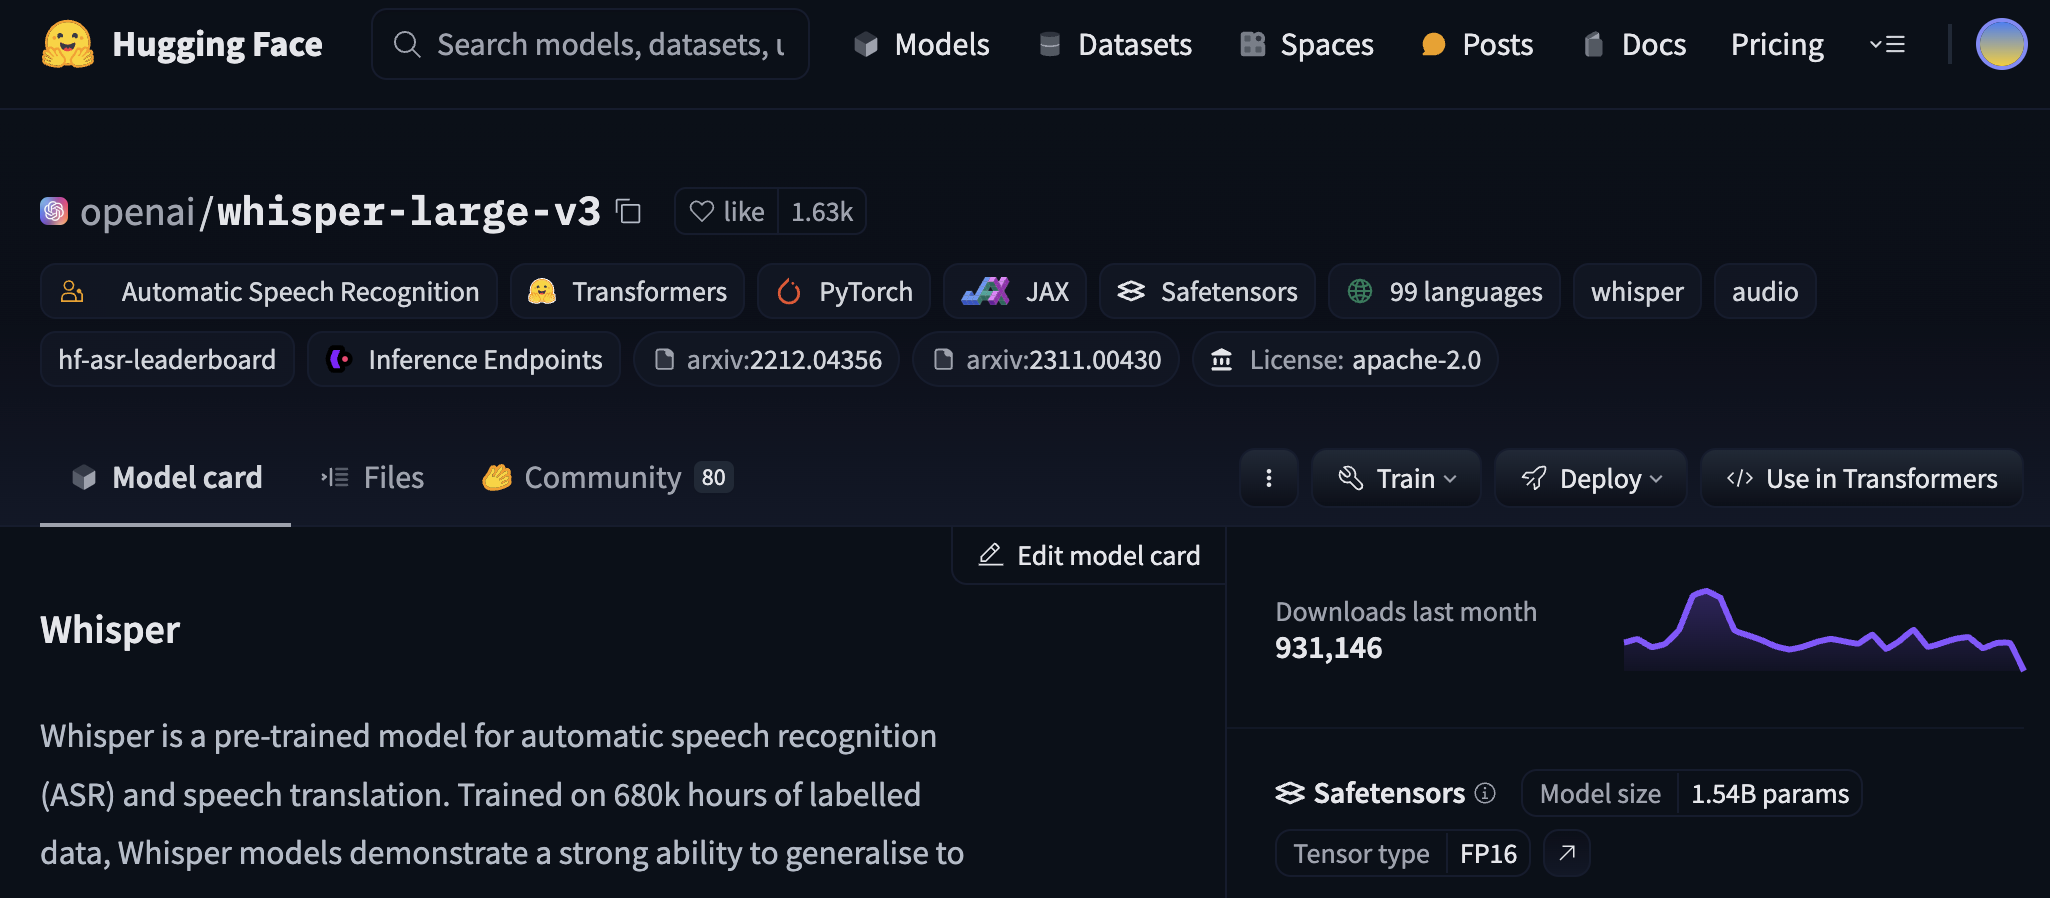Image resolution: width=2050 pixels, height=898 pixels.
Task: Select the 99 languages tag
Action: click(1444, 291)
